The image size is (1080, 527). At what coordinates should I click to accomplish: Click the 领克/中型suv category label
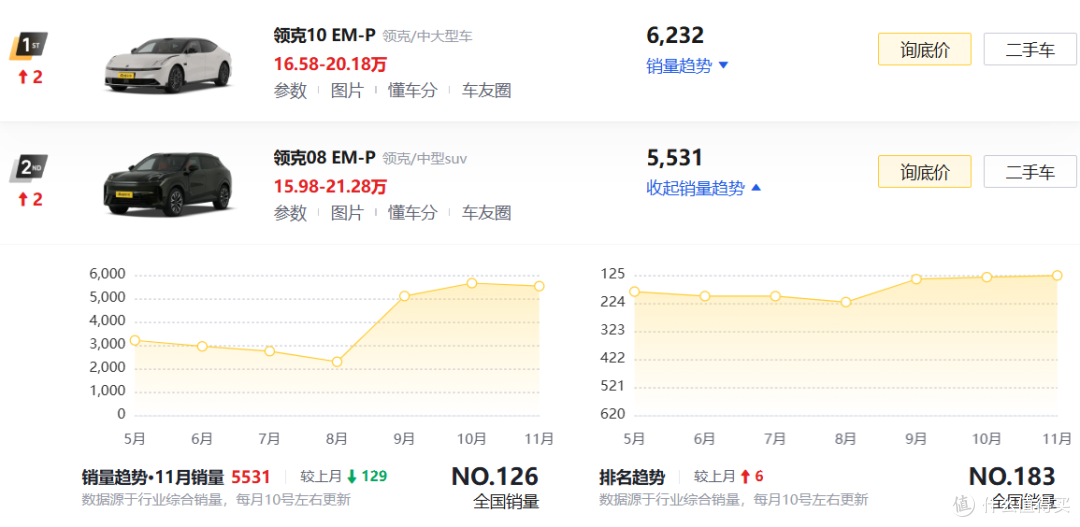pos(424,158)
